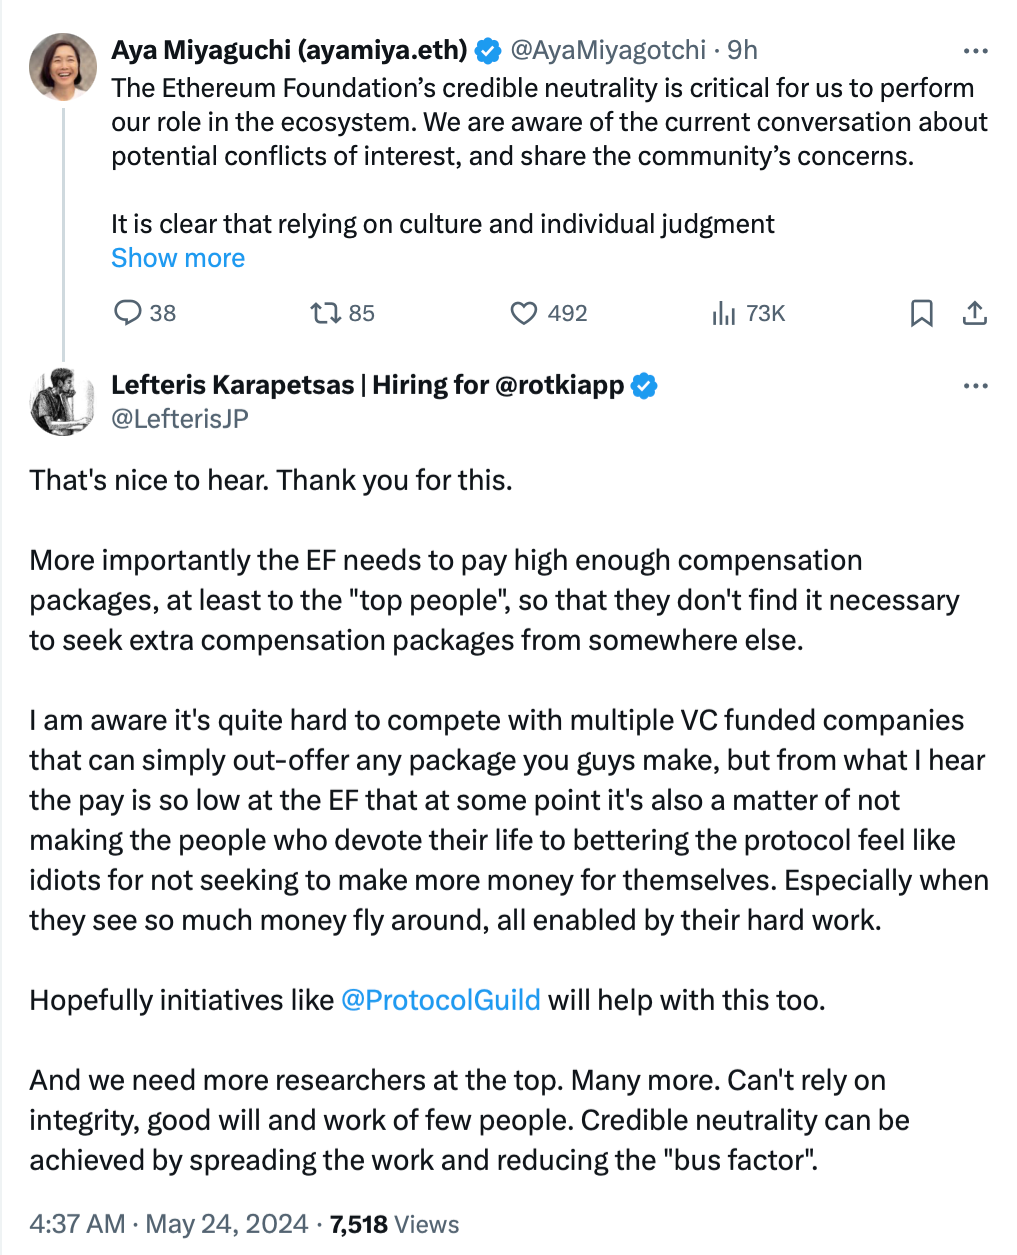Image resolution: width=1017 pixels, height=1255 pixels.
Task: Click verified badge next to Aya's name
Action: [488, 50]
